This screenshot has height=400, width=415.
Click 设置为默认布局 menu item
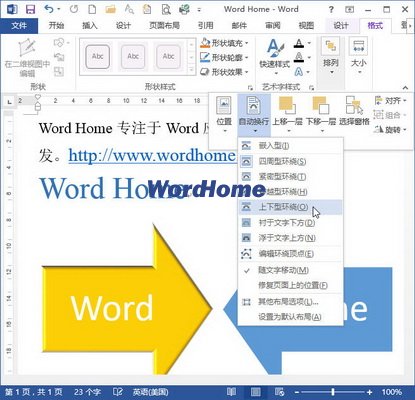[x=290, y=317]
